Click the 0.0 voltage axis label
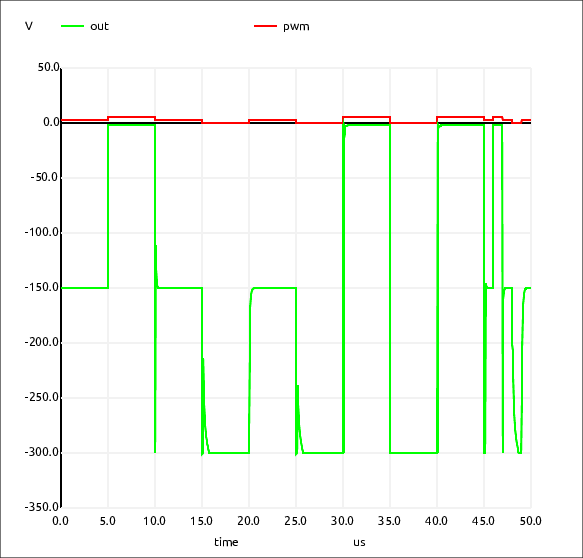Viewport: 583px width, 558px height. pyautogui.click(x=51, y=122)
